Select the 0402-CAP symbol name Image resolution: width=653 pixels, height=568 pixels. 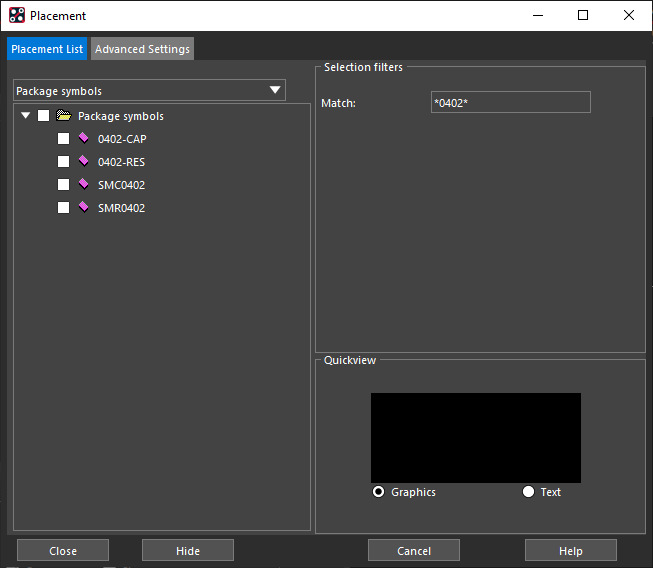(x=122, y=139)
